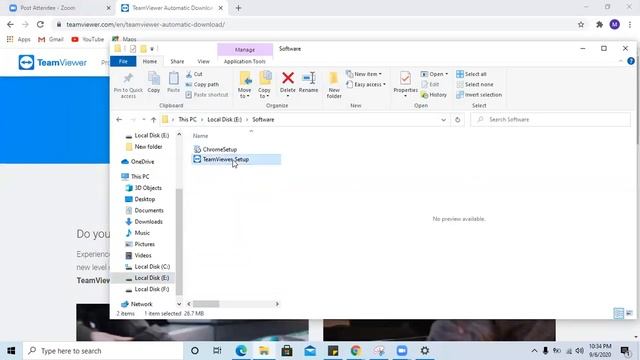Open Microsoft Edge from taskbar
The width and height of the screenshot is (640, 360).
coord(241,351)
